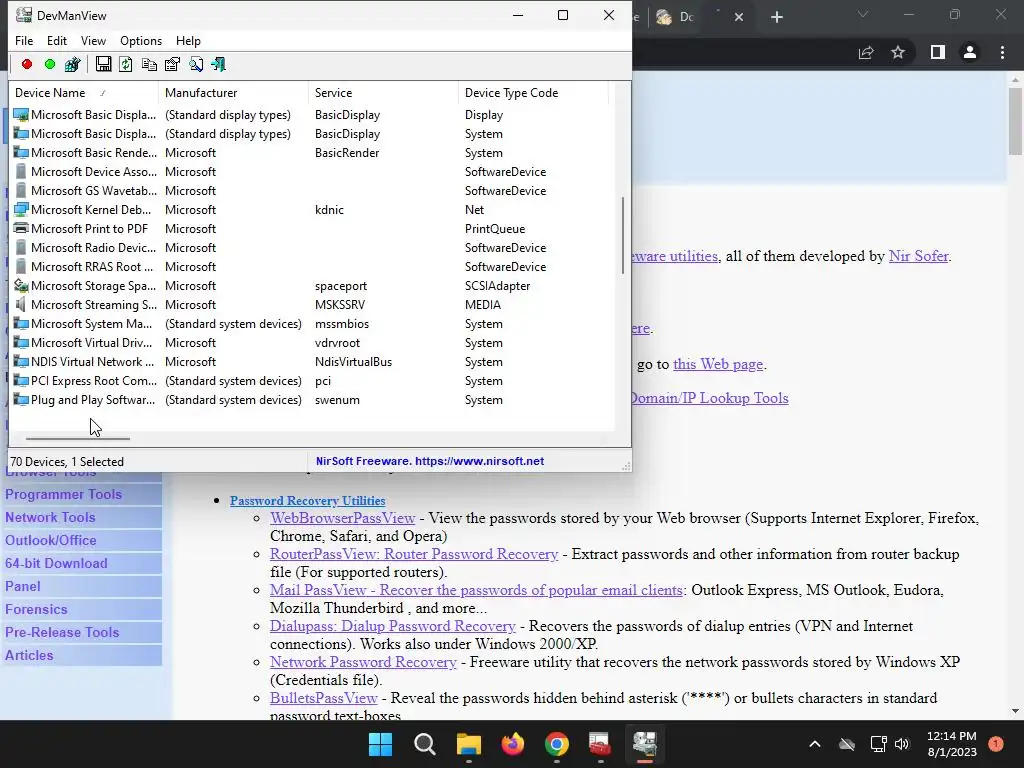
Task: Click the red toolbox taskbar icon
Action: tap(600, 744)
